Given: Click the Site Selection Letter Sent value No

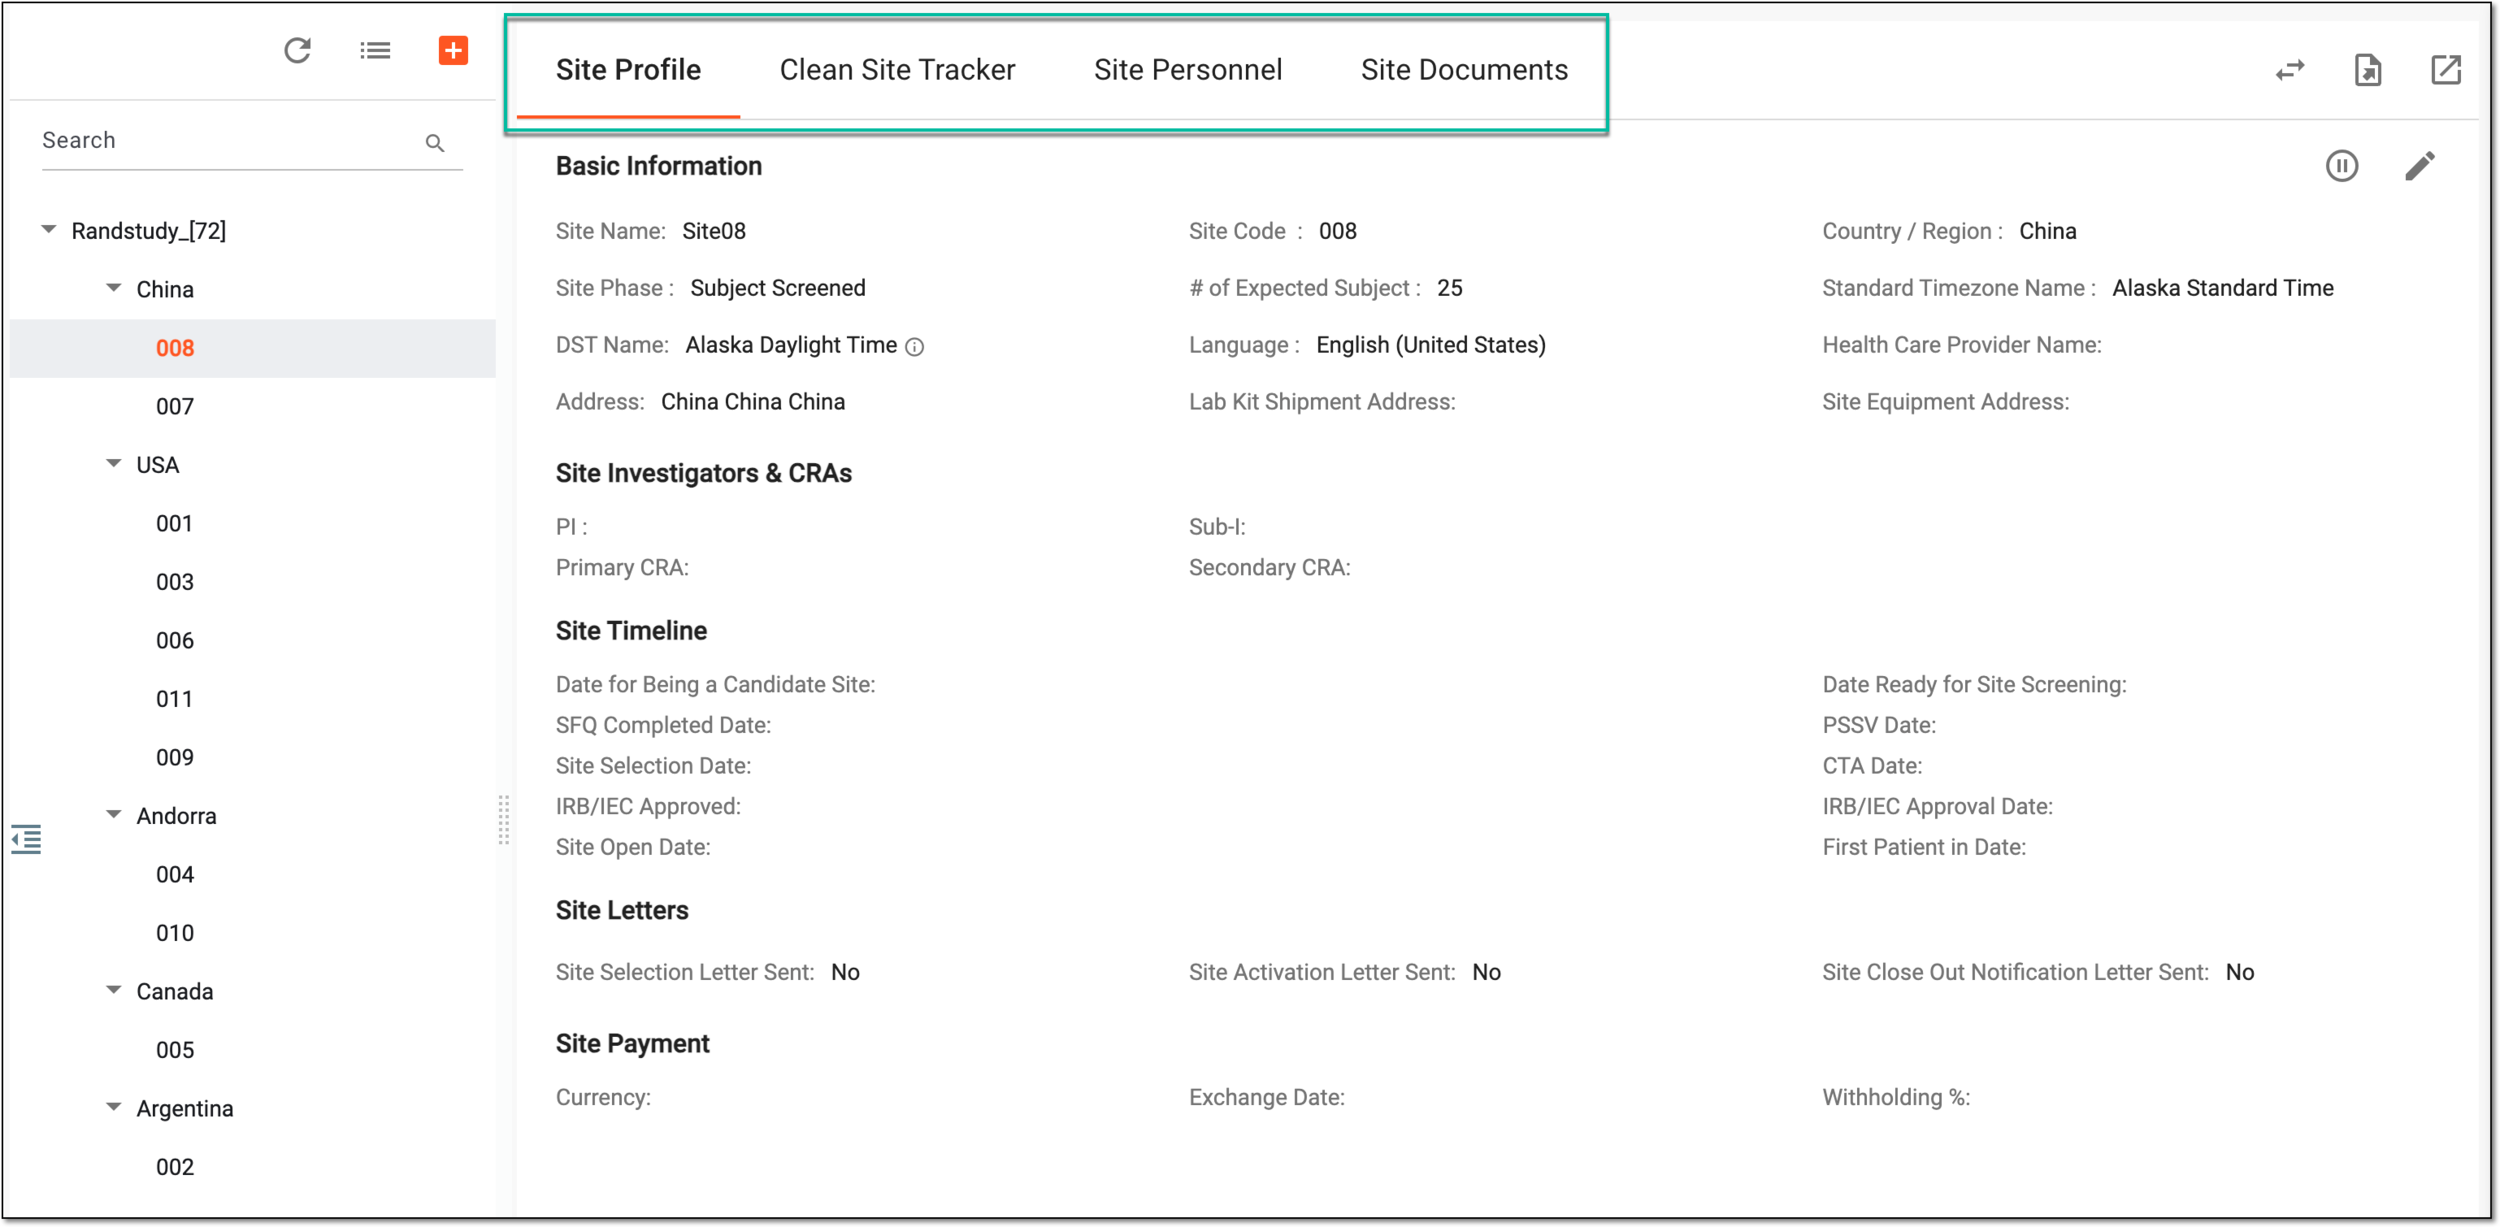Looking at the screenshot, I should coord(845,972).
